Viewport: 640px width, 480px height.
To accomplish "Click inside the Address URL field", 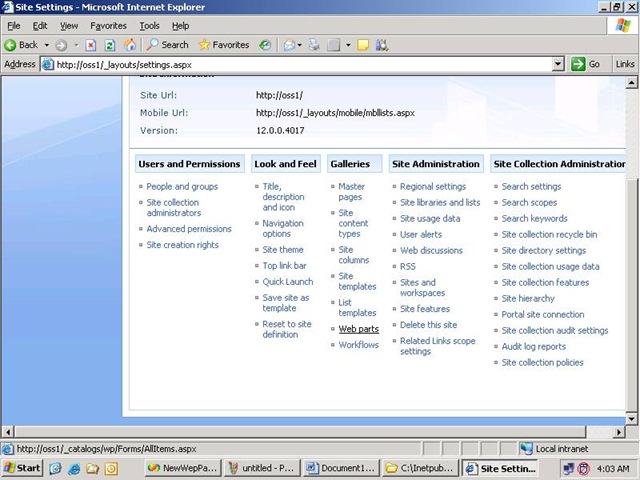I will 302,64.
